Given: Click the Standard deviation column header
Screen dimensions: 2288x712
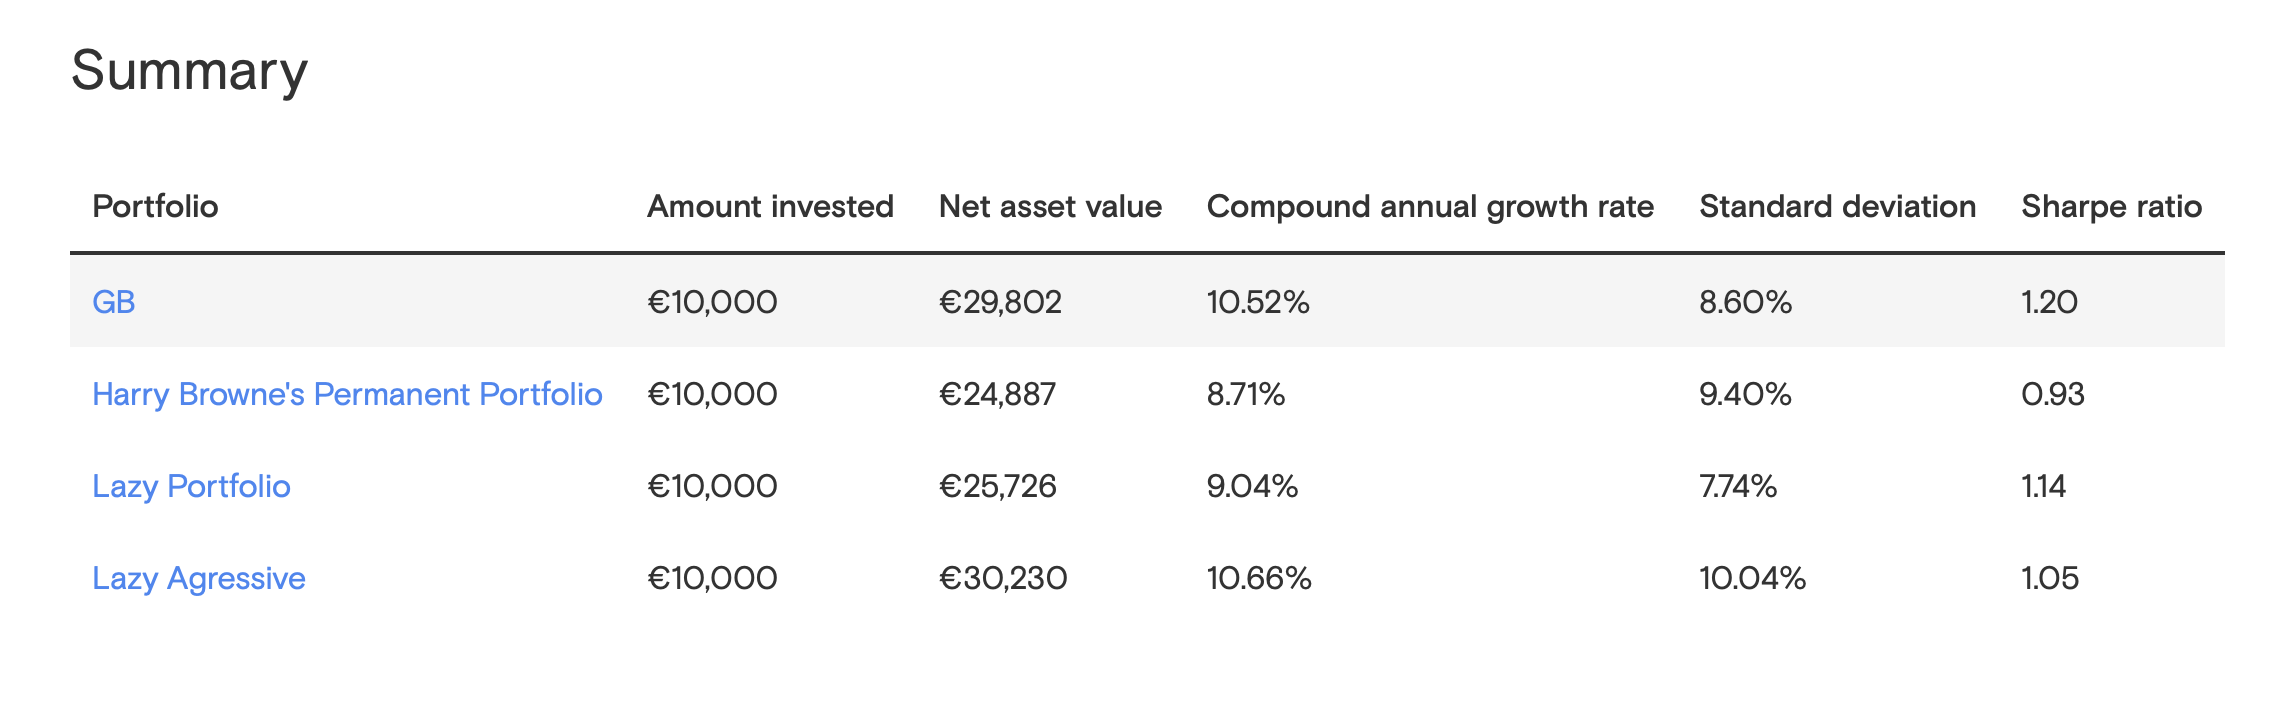Looking at the screenshot, I should [x=1837, y=206].
